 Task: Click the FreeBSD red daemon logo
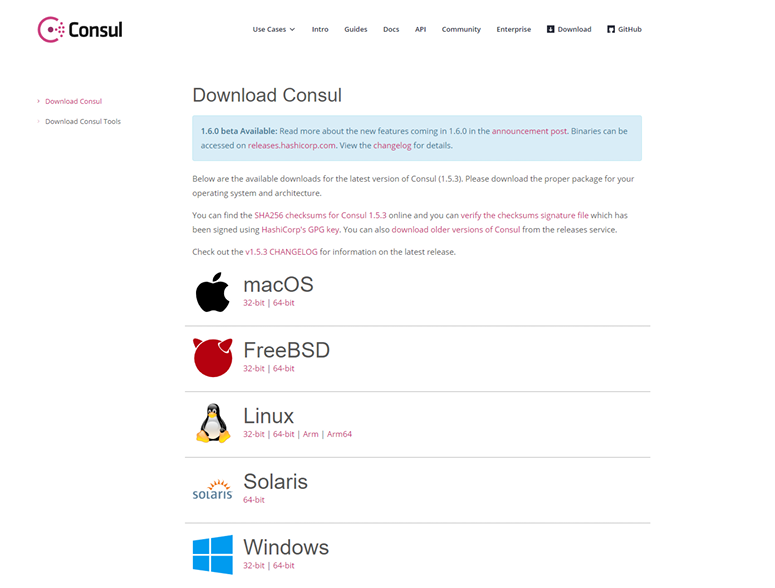pyautogui.click(x=213, y=358)
